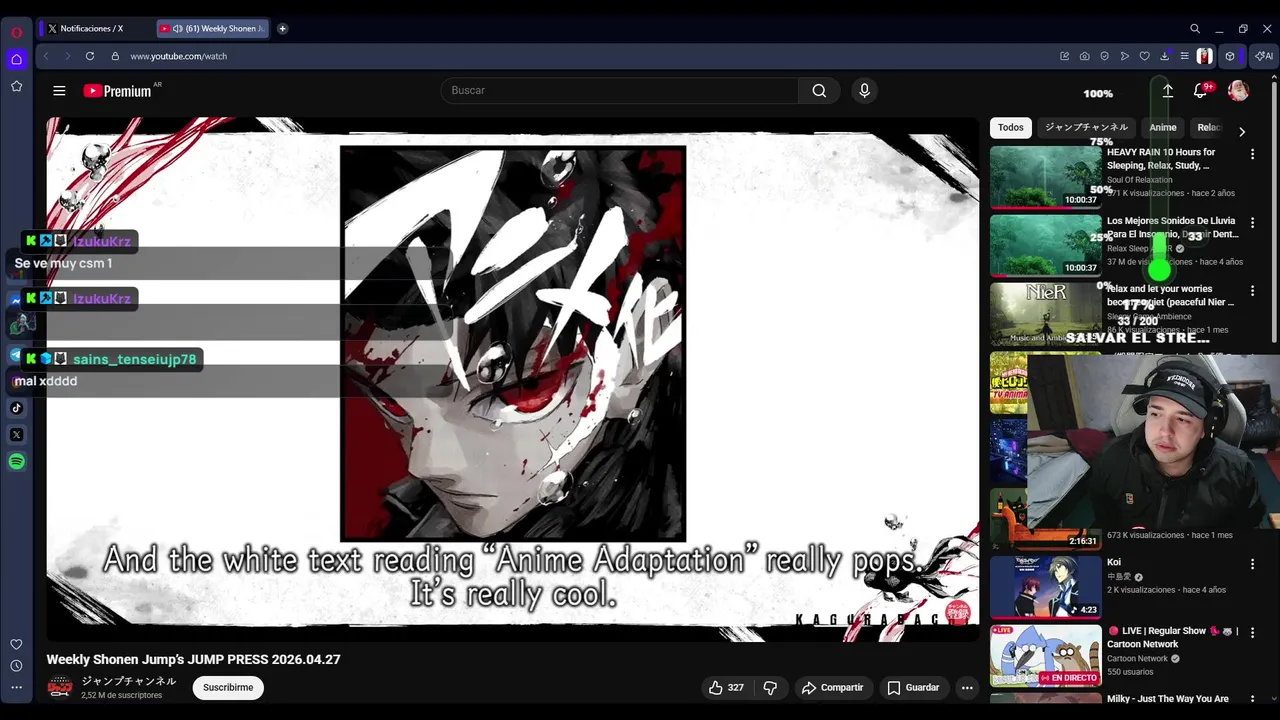Add page to bookmarks heart icon
Screen dimensions: 1280x720
tap(1145, 56)
